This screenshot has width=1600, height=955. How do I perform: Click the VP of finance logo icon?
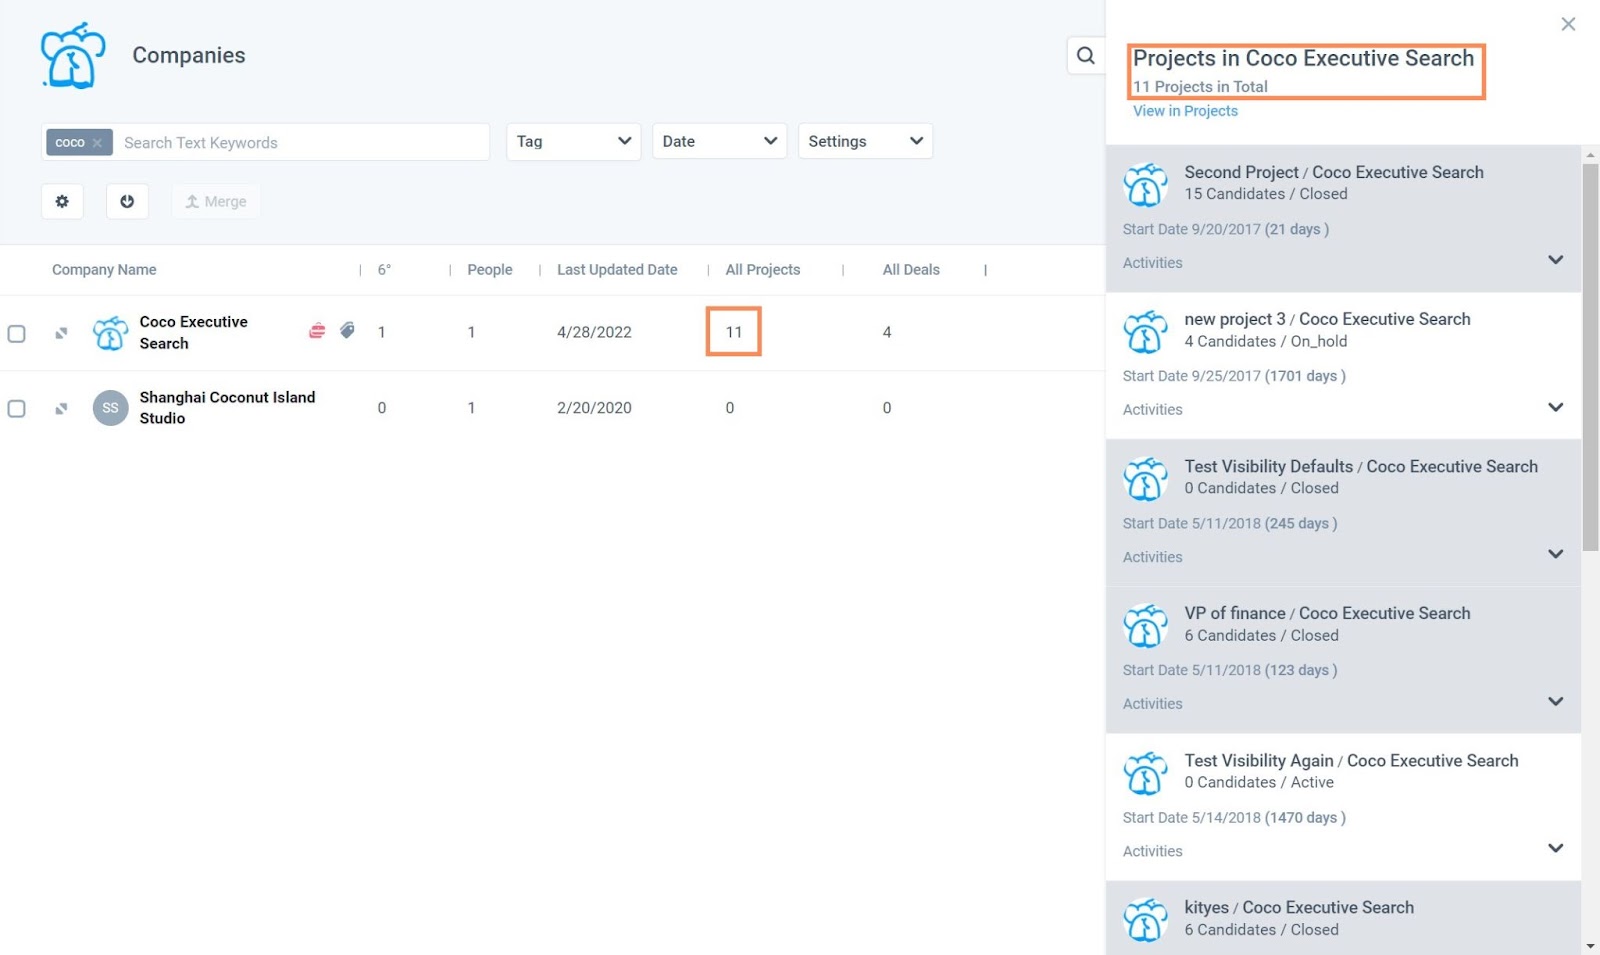1146,625
